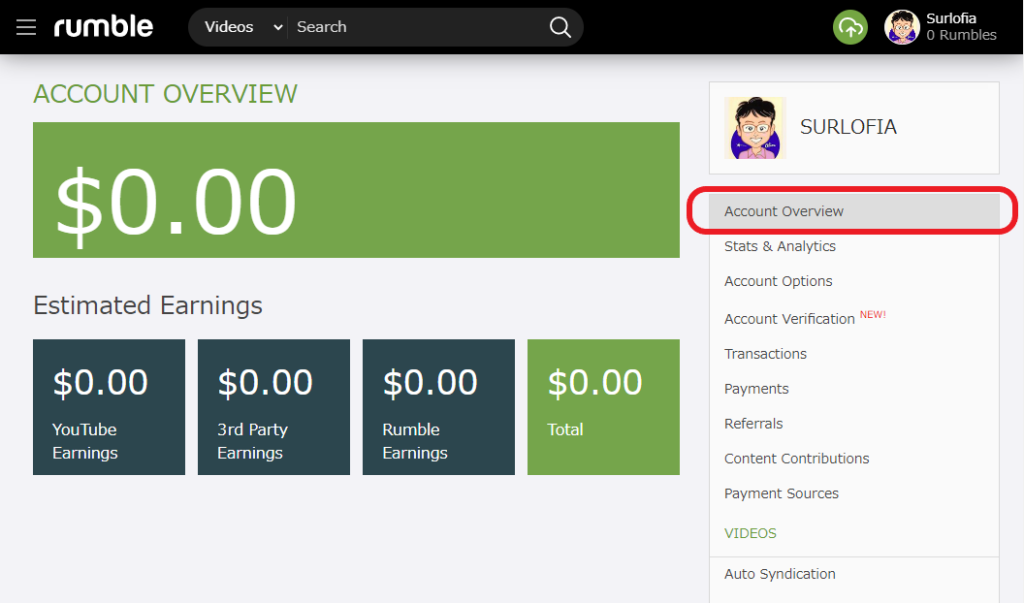1024x603 pixels.
Task: Navigate to Referrals
Action: click(x=753, y=424)
